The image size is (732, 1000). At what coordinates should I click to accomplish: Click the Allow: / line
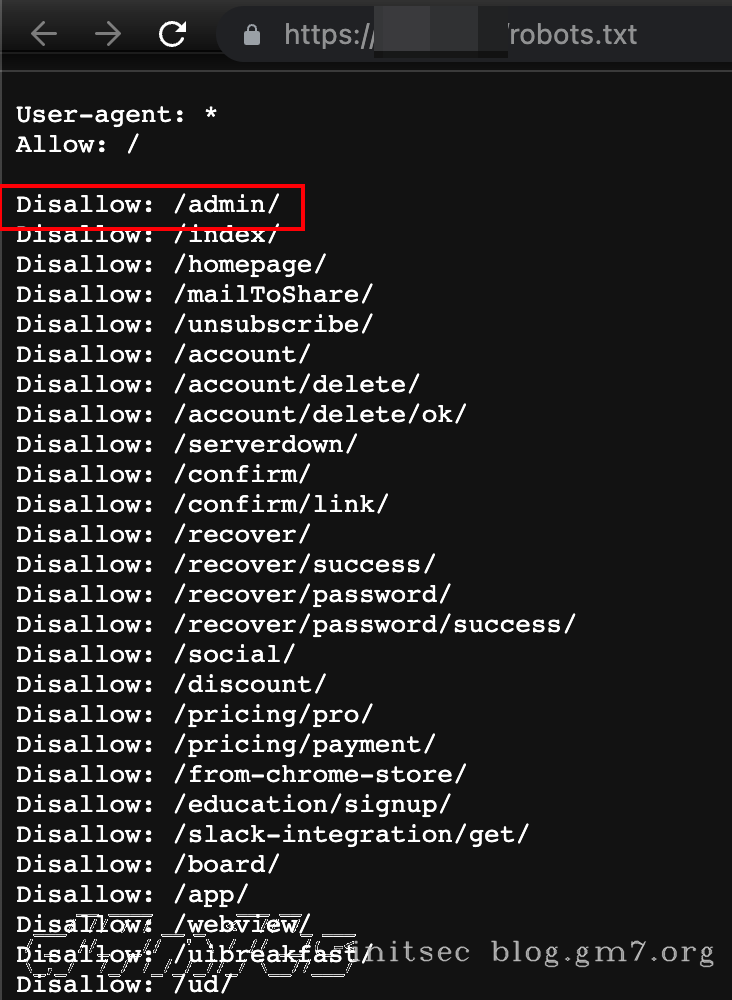tap(78, 145)
